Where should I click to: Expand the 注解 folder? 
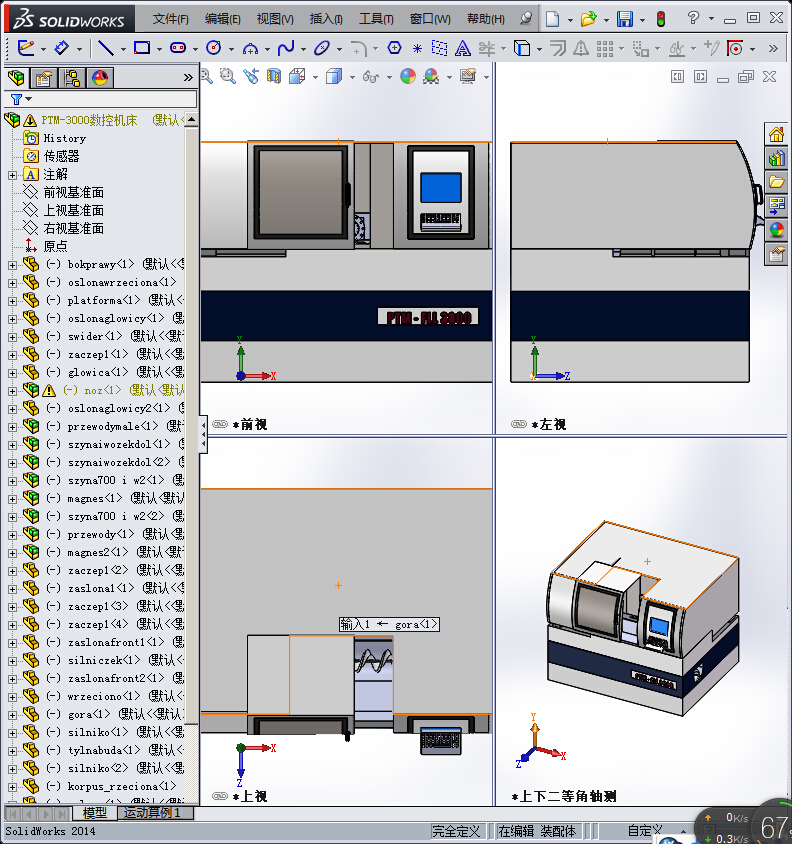tap(12, 175)
